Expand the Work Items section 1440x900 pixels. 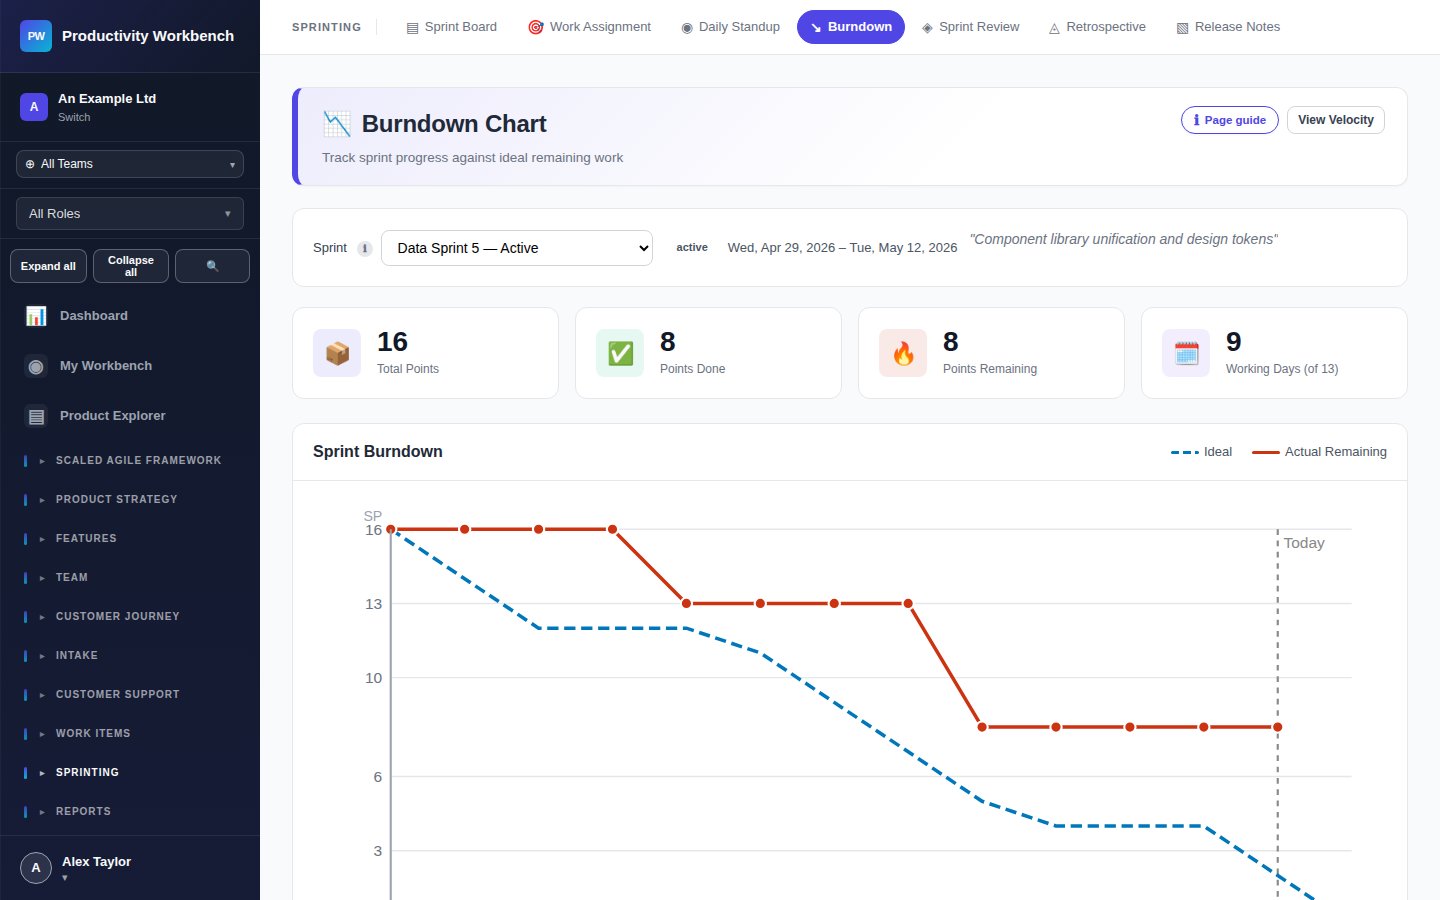tap(130, 734)
